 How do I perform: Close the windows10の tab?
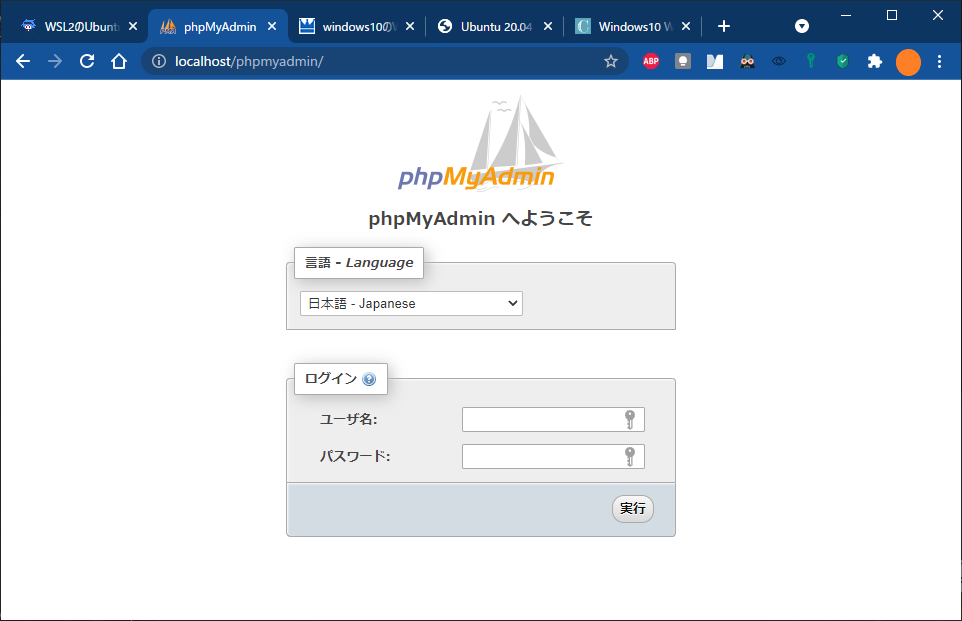tap(410, 26)
